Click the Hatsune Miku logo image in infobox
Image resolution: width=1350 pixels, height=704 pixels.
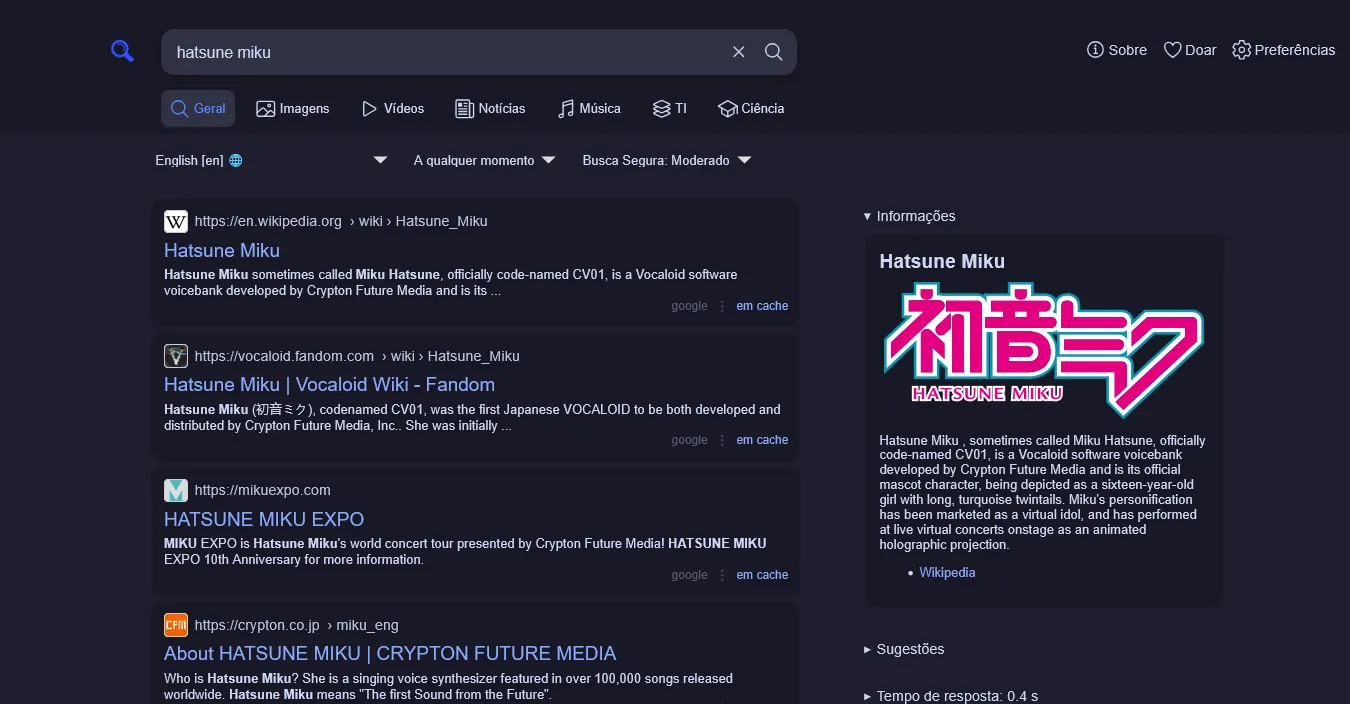click(x=1044, y=350)
